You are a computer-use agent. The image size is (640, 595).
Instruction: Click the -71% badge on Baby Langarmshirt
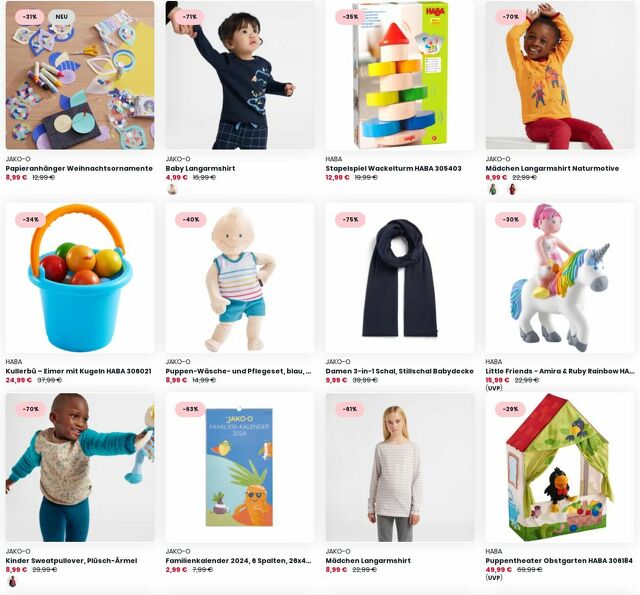tap(190, 17)
